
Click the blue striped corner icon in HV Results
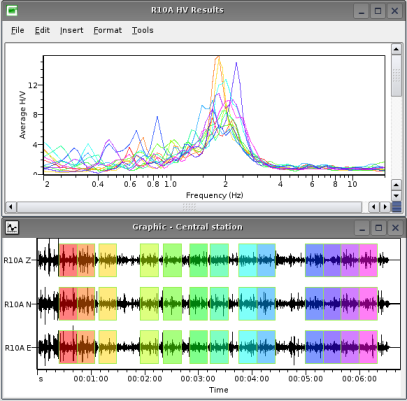(x=396, y=207)
